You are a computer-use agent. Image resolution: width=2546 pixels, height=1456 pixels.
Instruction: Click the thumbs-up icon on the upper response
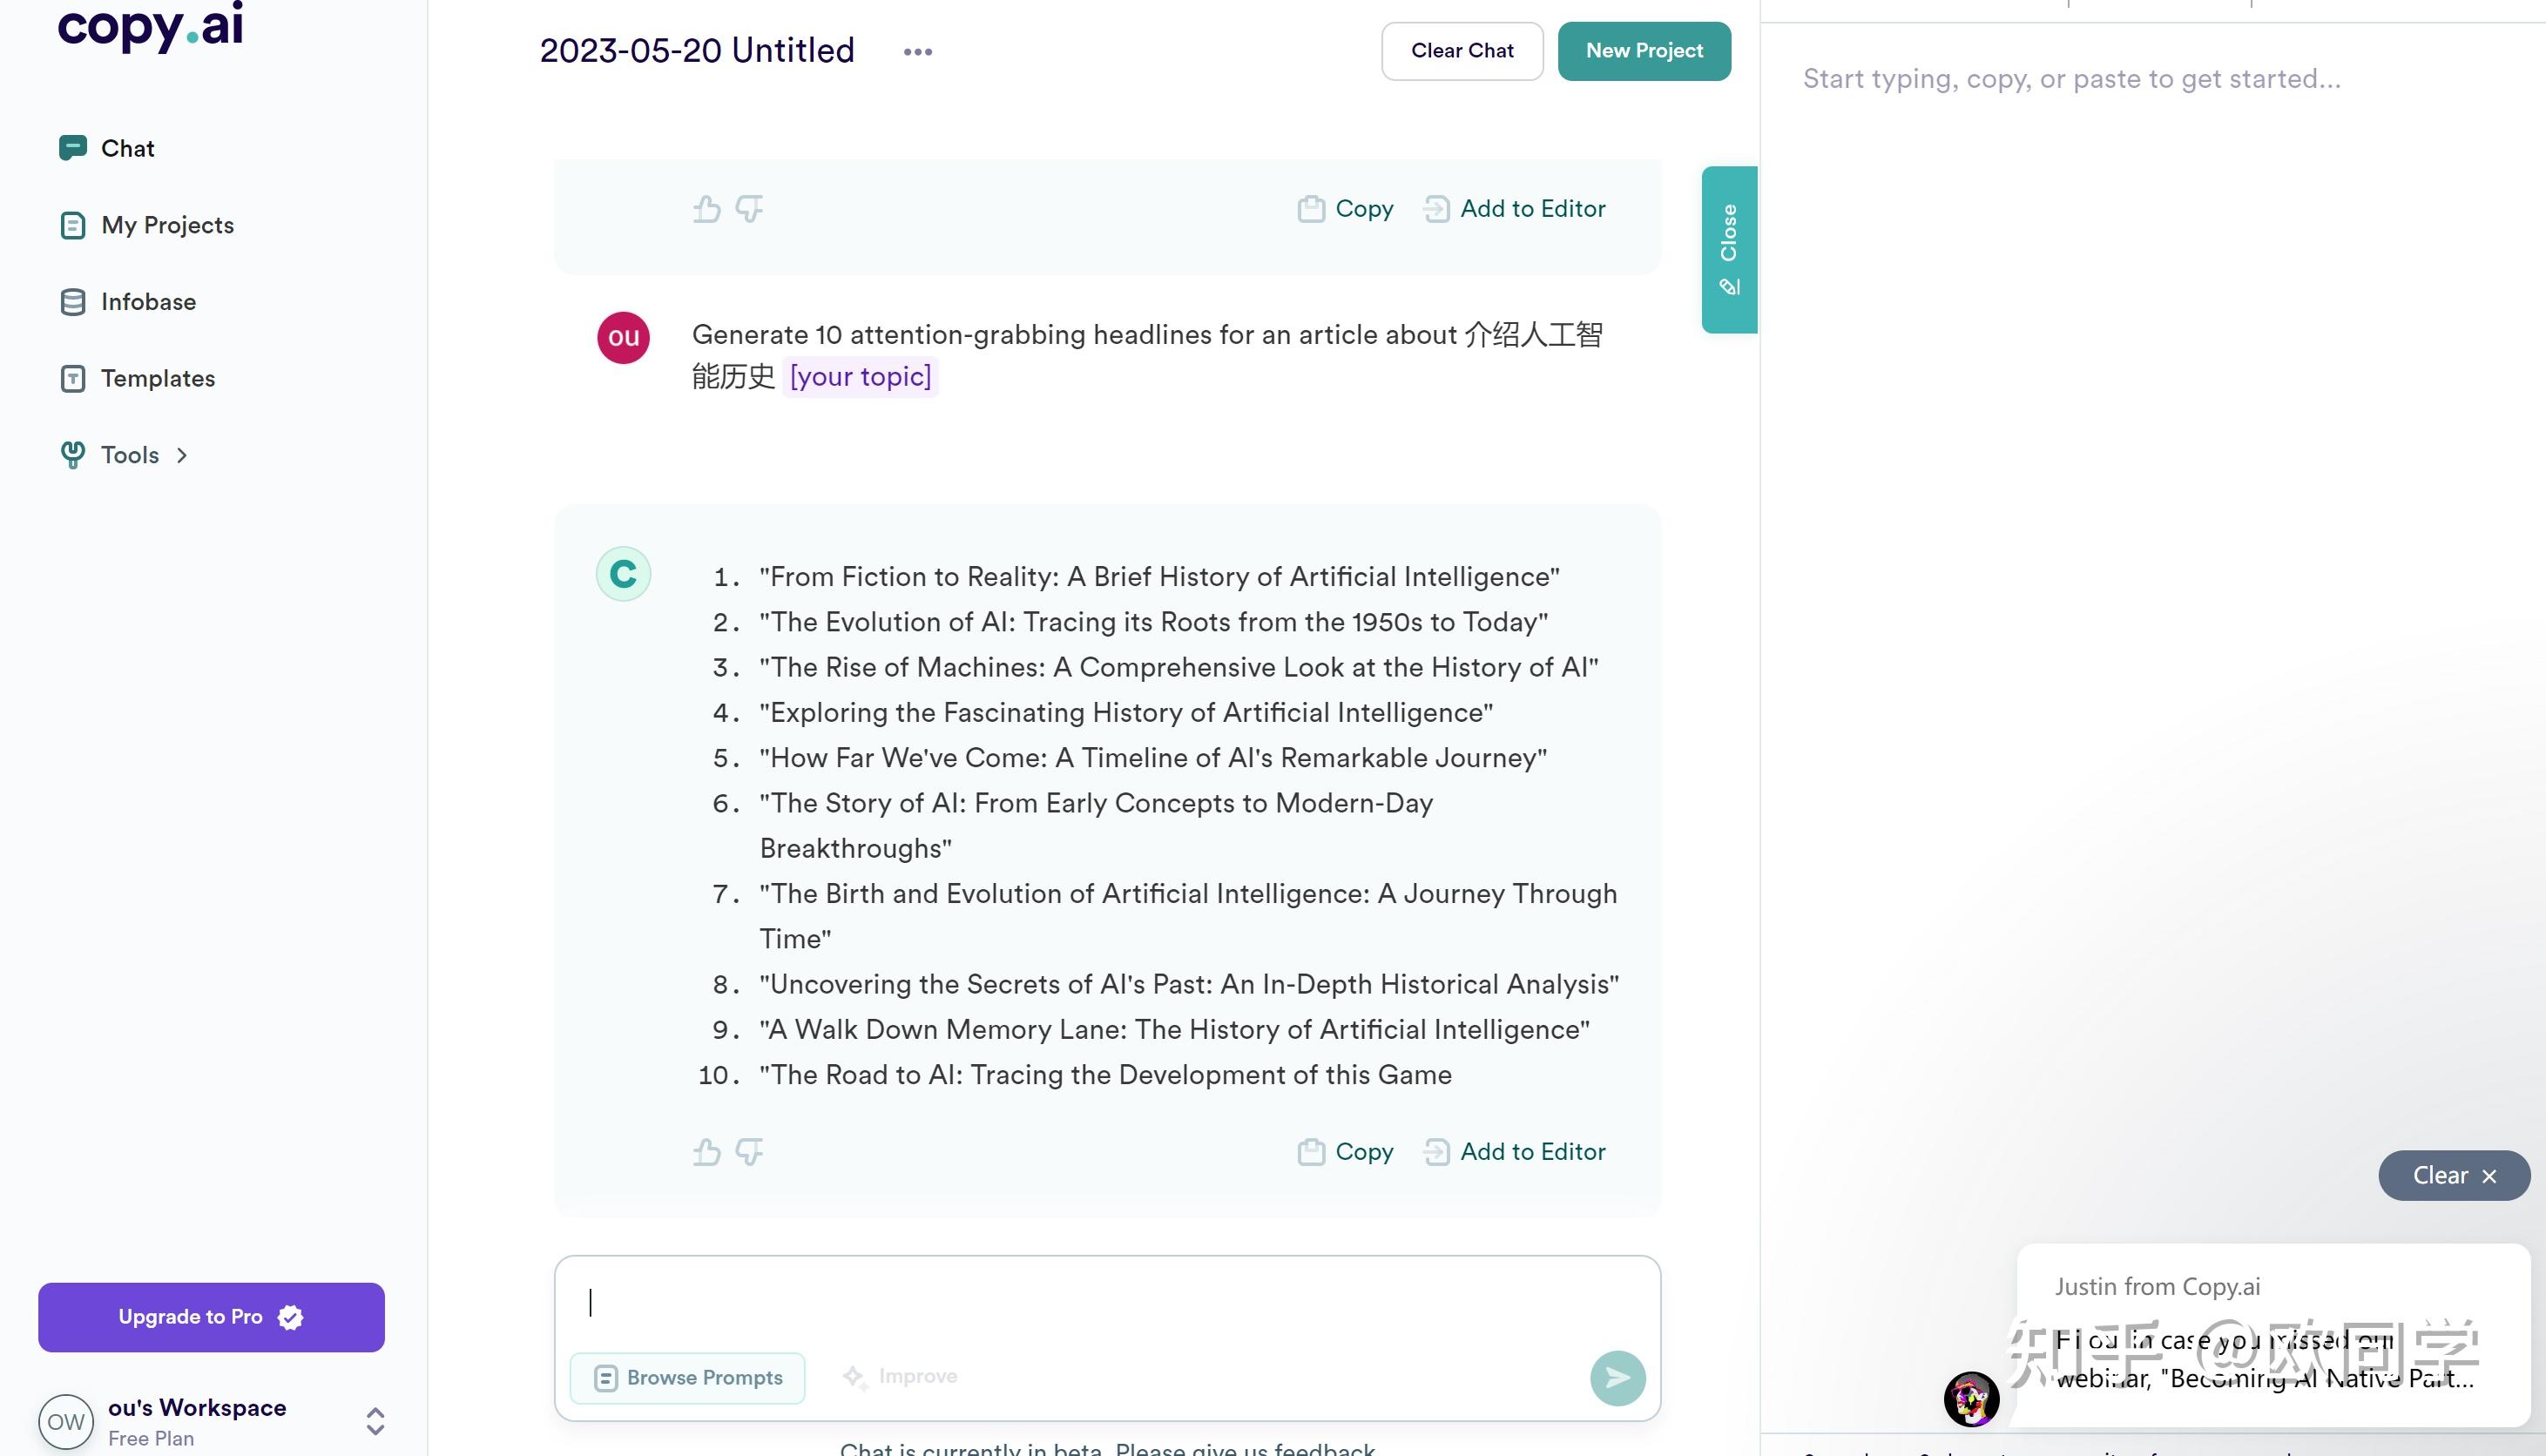[707, 209]
